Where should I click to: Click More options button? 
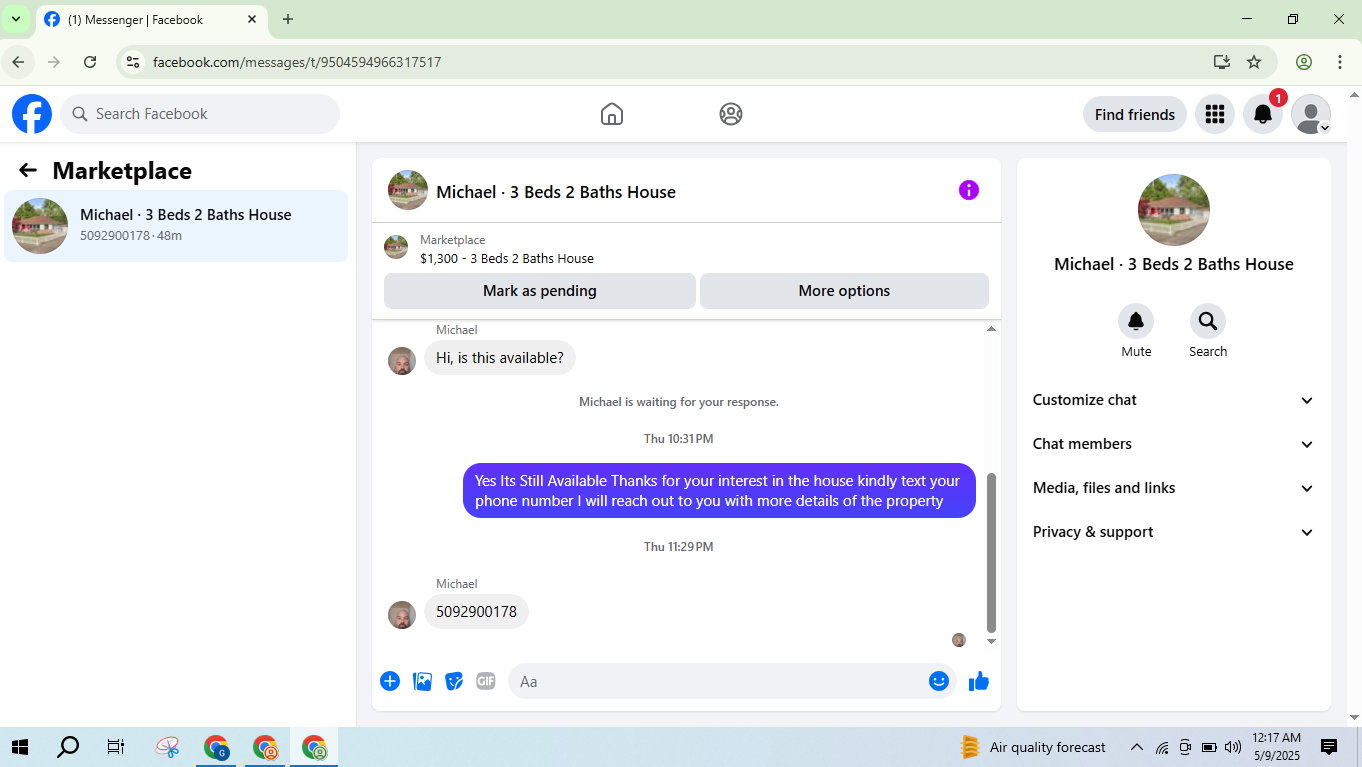click(844, 291)
